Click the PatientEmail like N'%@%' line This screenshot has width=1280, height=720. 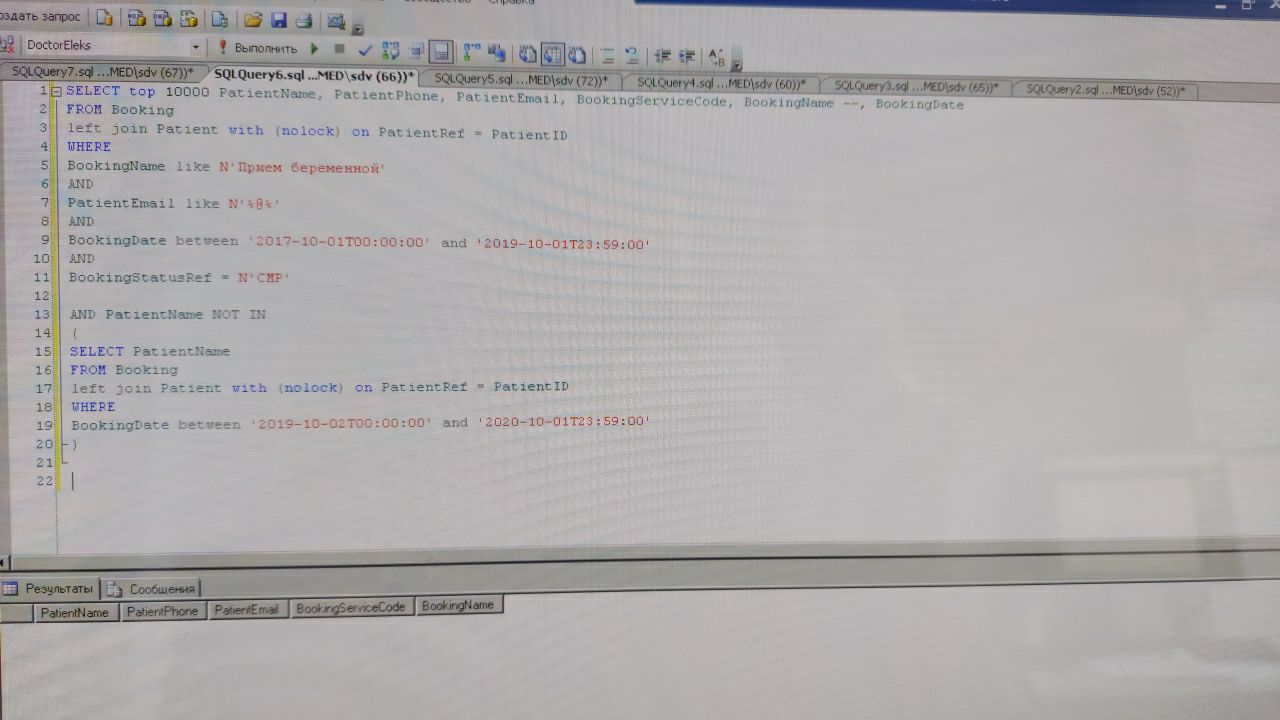click(x=174, y=203)
